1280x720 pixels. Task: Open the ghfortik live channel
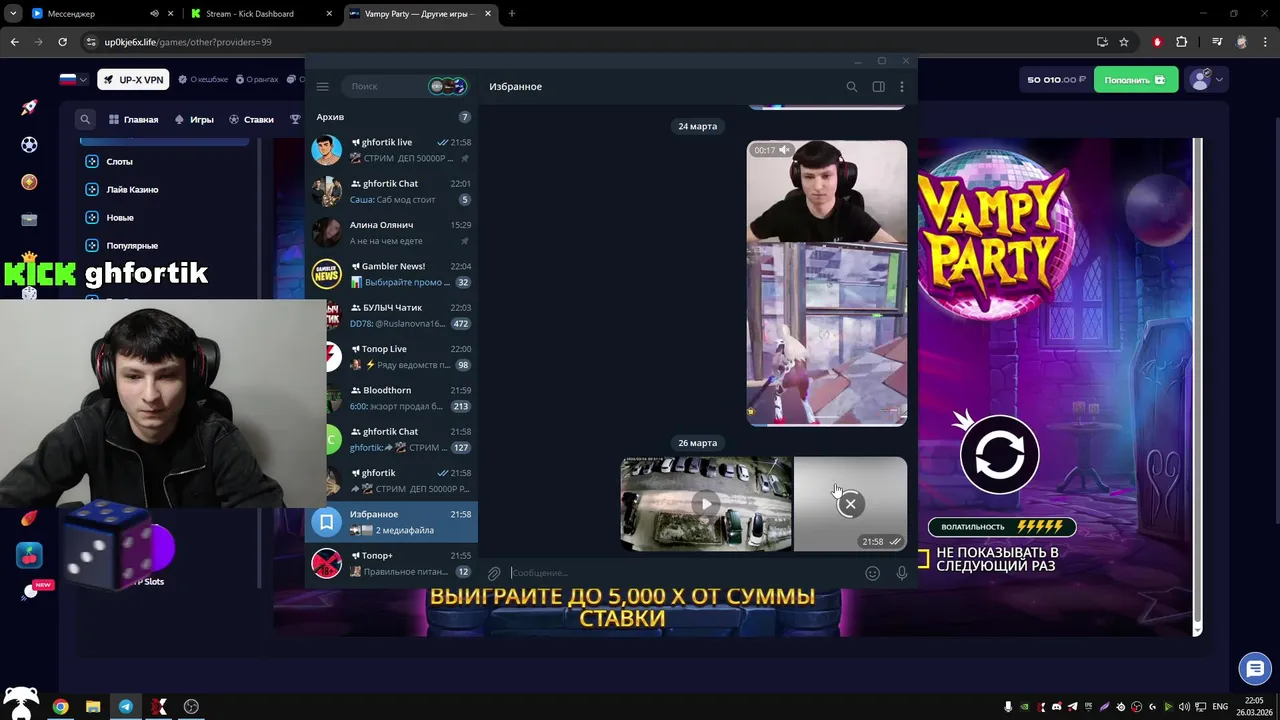coord(392,150)
